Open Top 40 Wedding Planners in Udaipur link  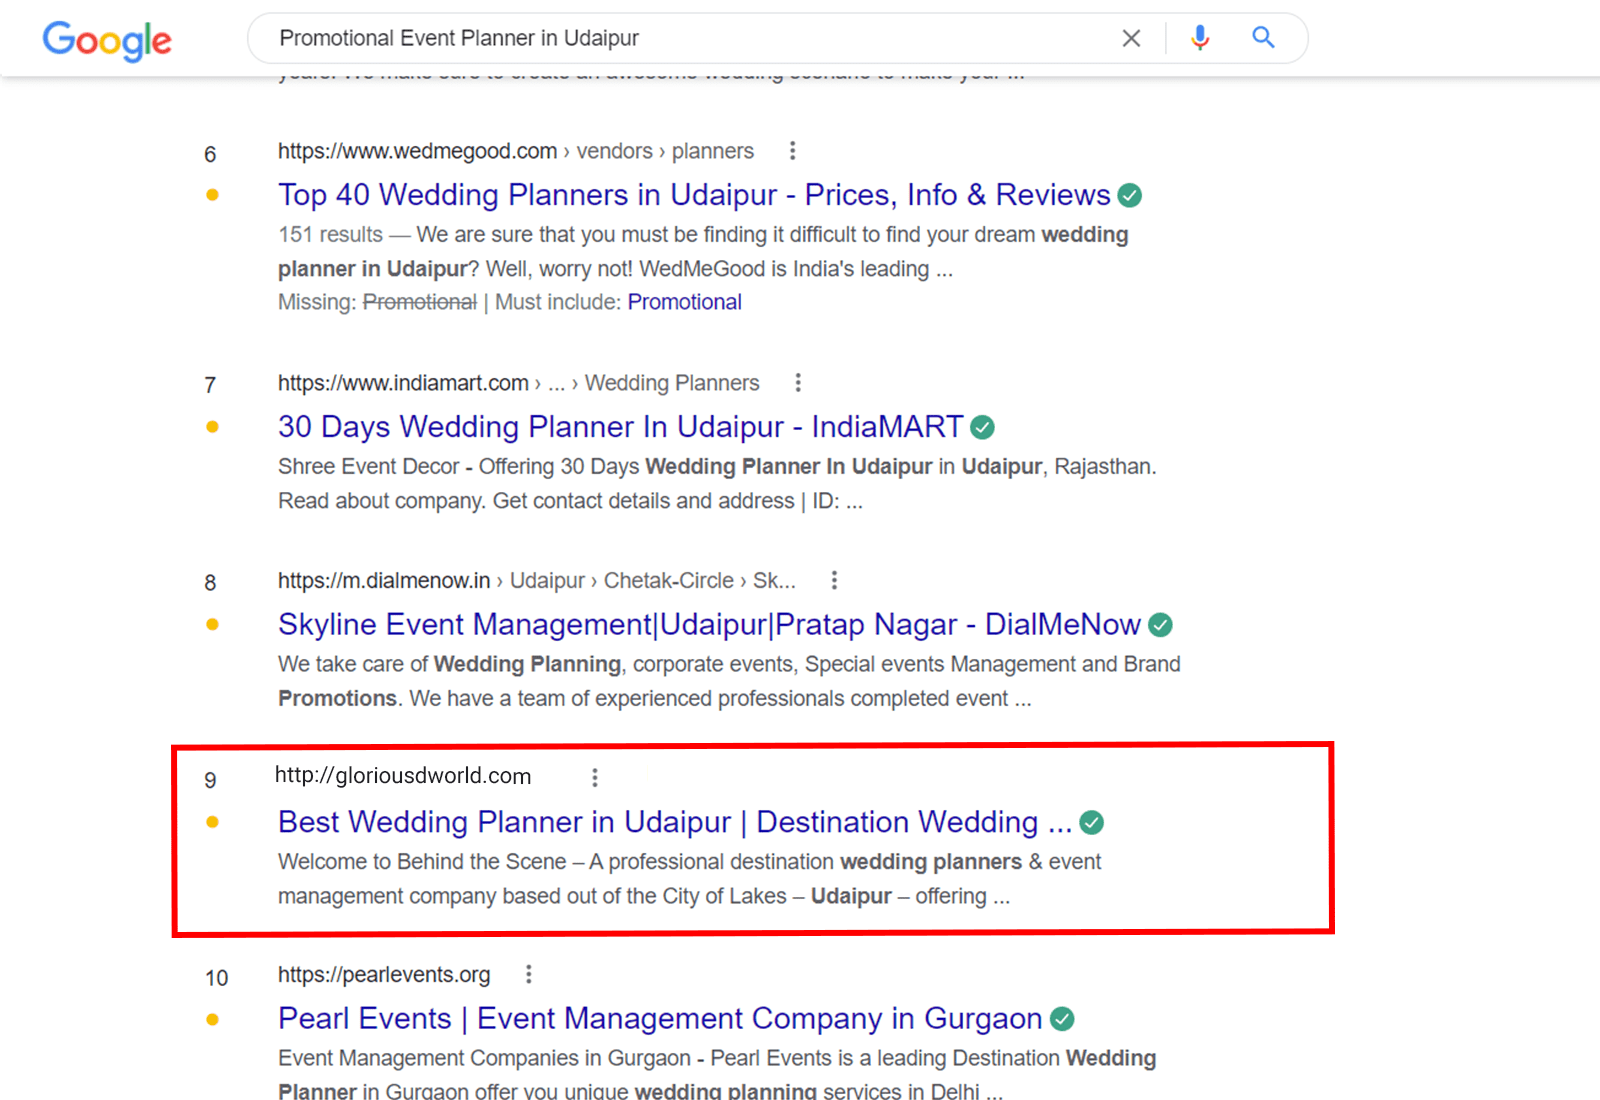[694, 195]
